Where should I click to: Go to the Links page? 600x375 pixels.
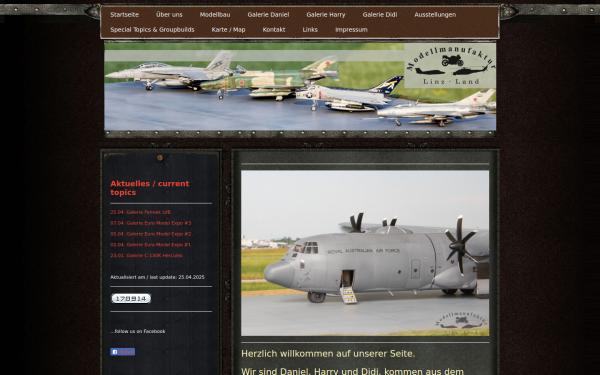coord(310,29)
